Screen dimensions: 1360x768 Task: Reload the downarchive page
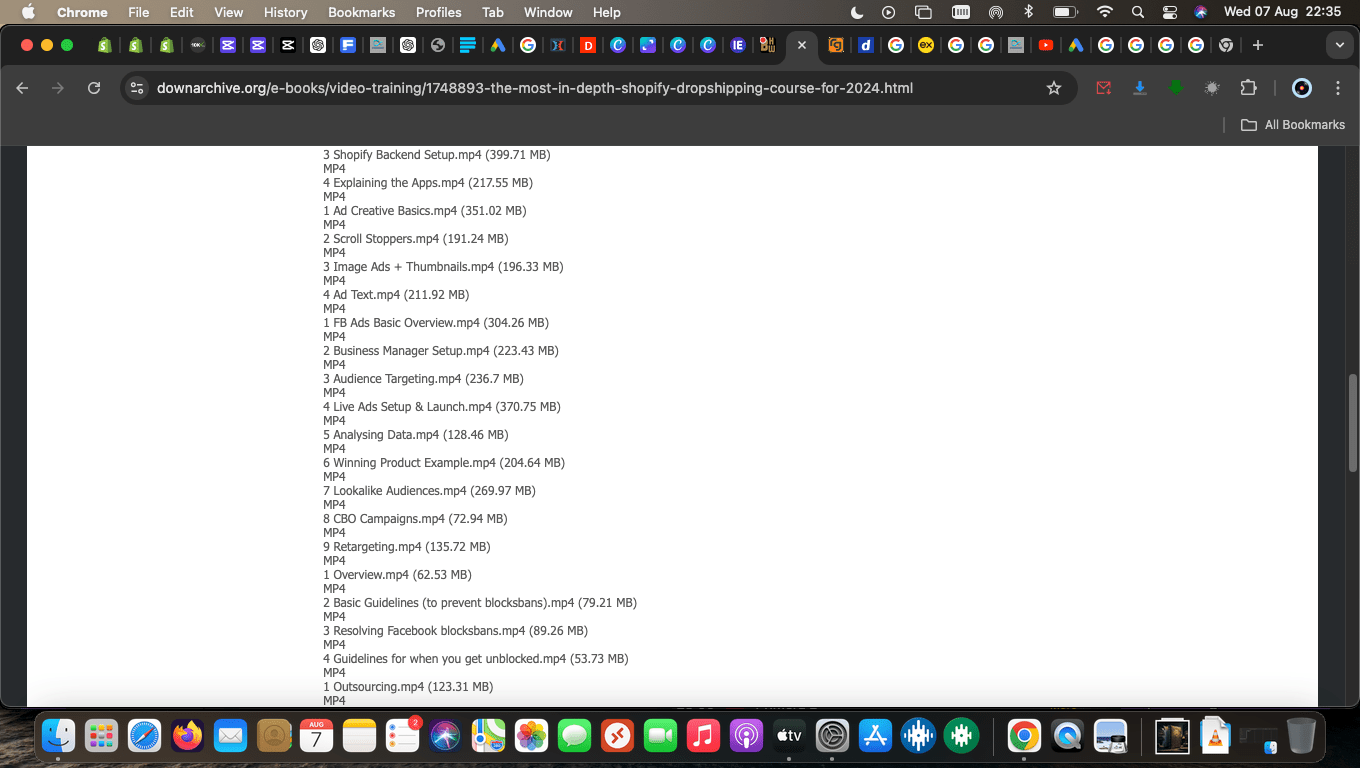click(94, 88)
